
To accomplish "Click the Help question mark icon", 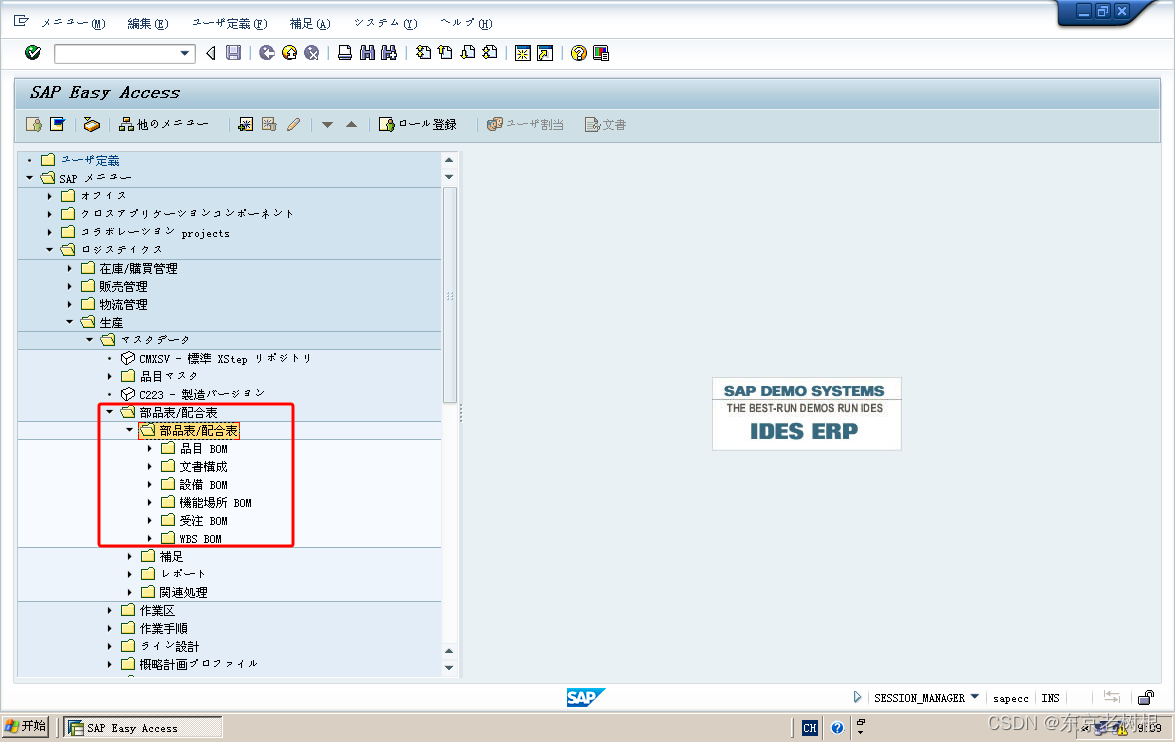I will pyautogui.click(x=578, y=53).
